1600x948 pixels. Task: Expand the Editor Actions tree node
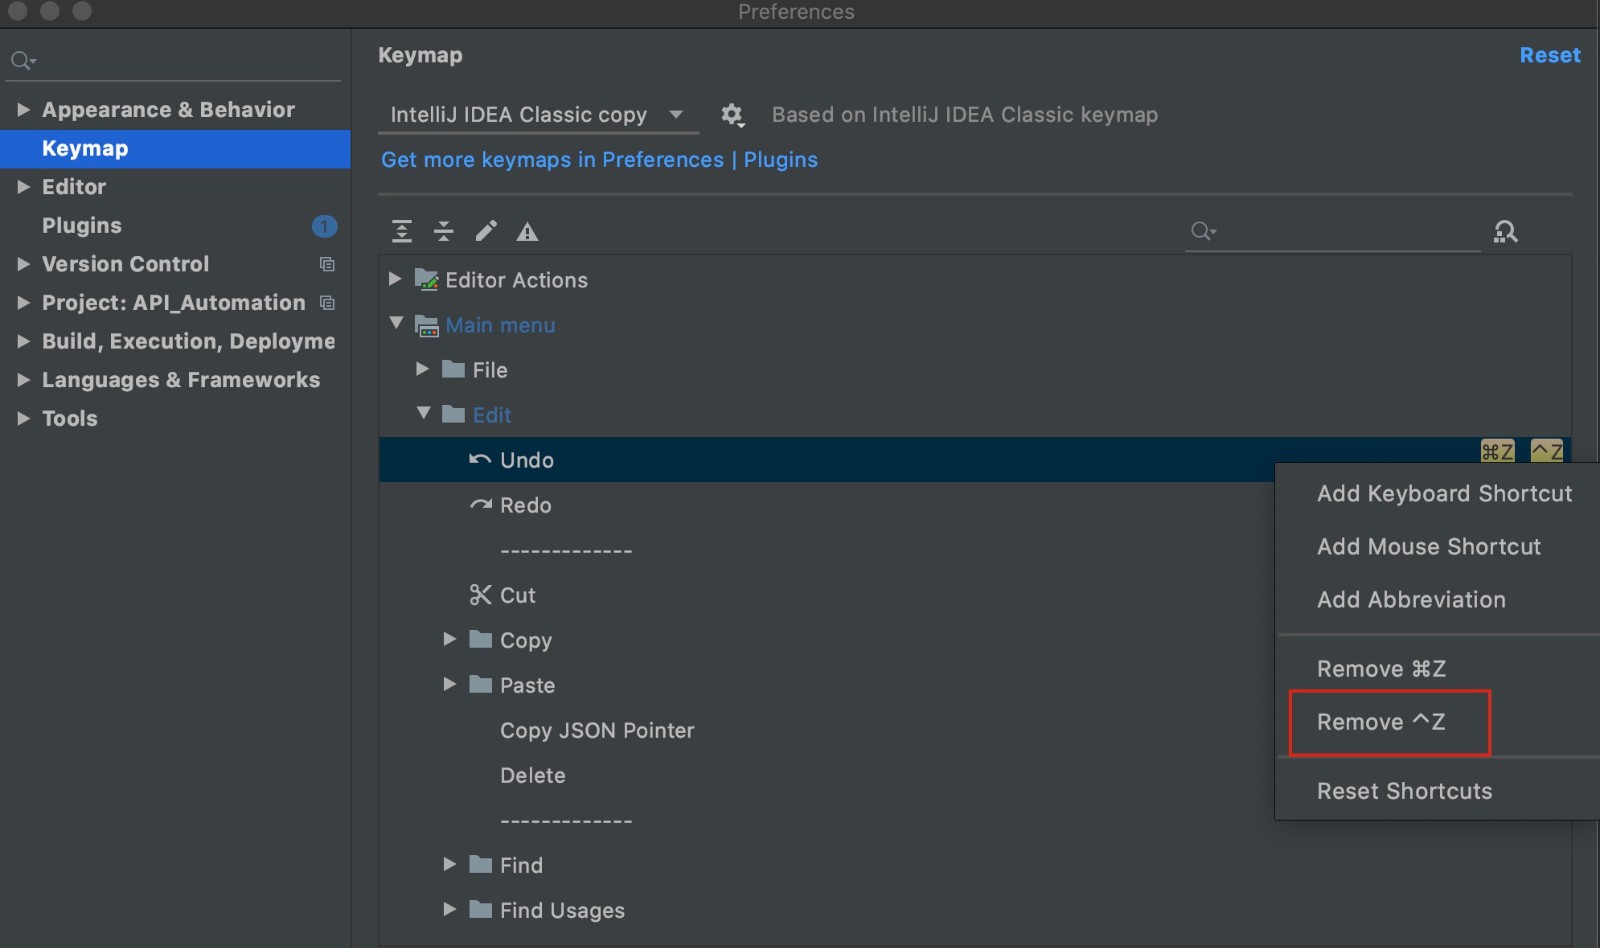click(x=395, y=279)
